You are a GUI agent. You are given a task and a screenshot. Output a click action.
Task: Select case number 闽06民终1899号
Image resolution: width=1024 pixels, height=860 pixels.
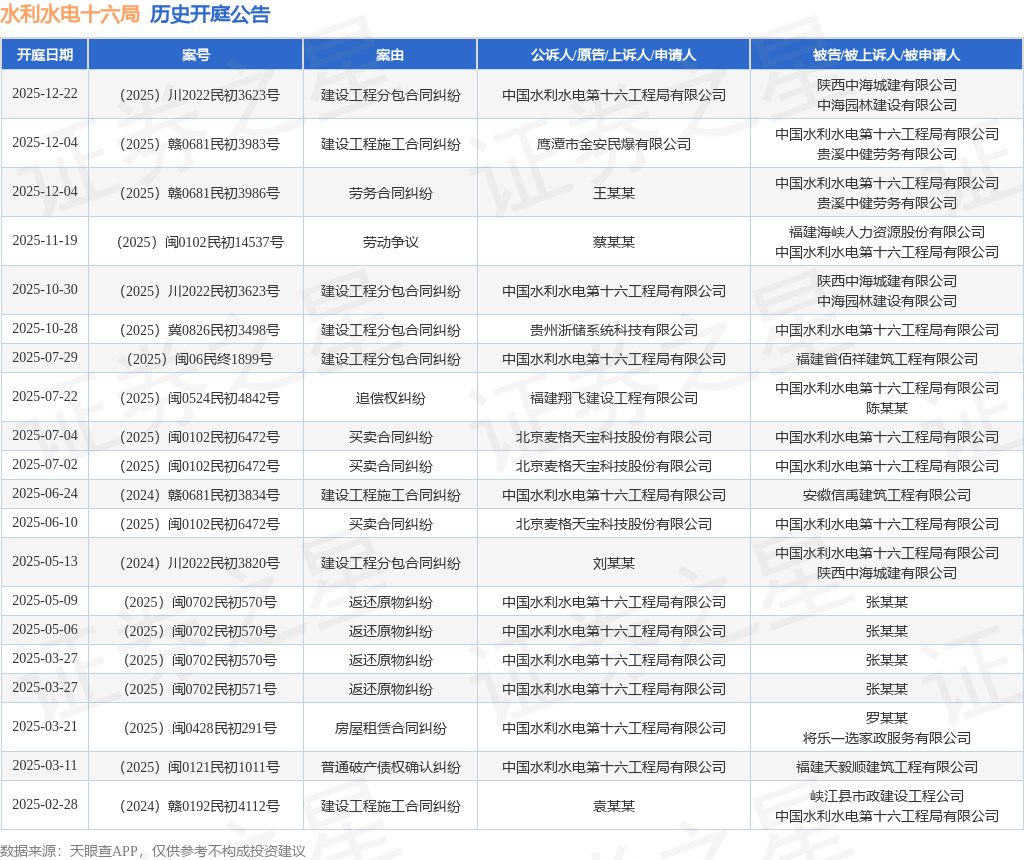[x=200, y=359]
